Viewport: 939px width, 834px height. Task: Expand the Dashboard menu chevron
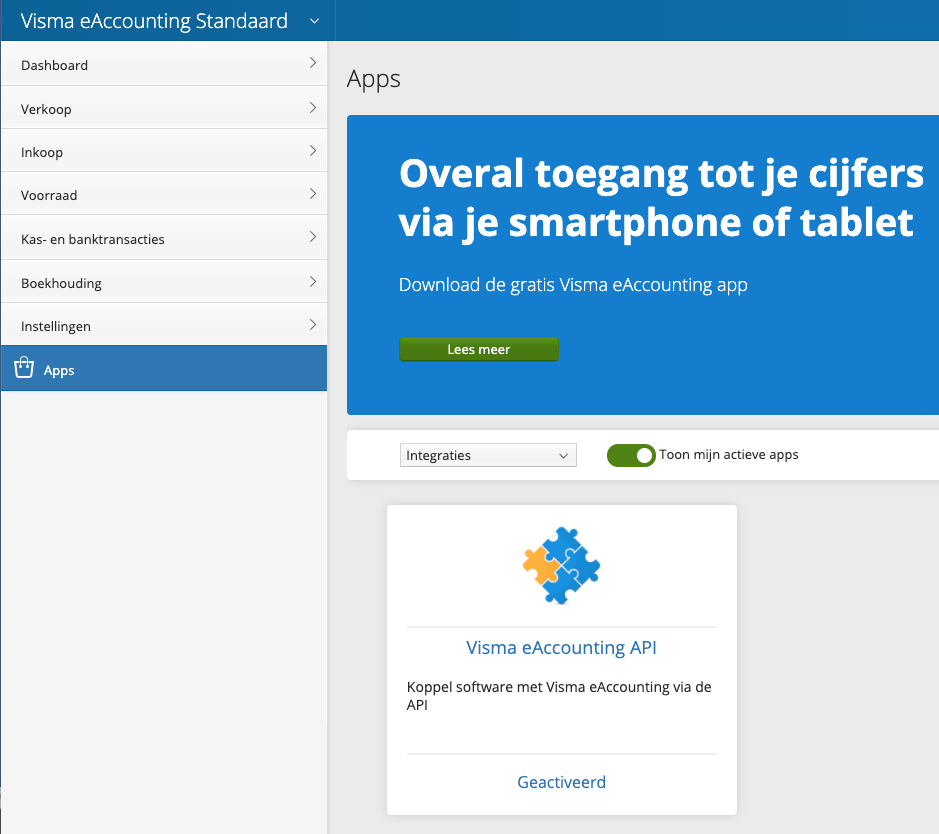(313, 63)
